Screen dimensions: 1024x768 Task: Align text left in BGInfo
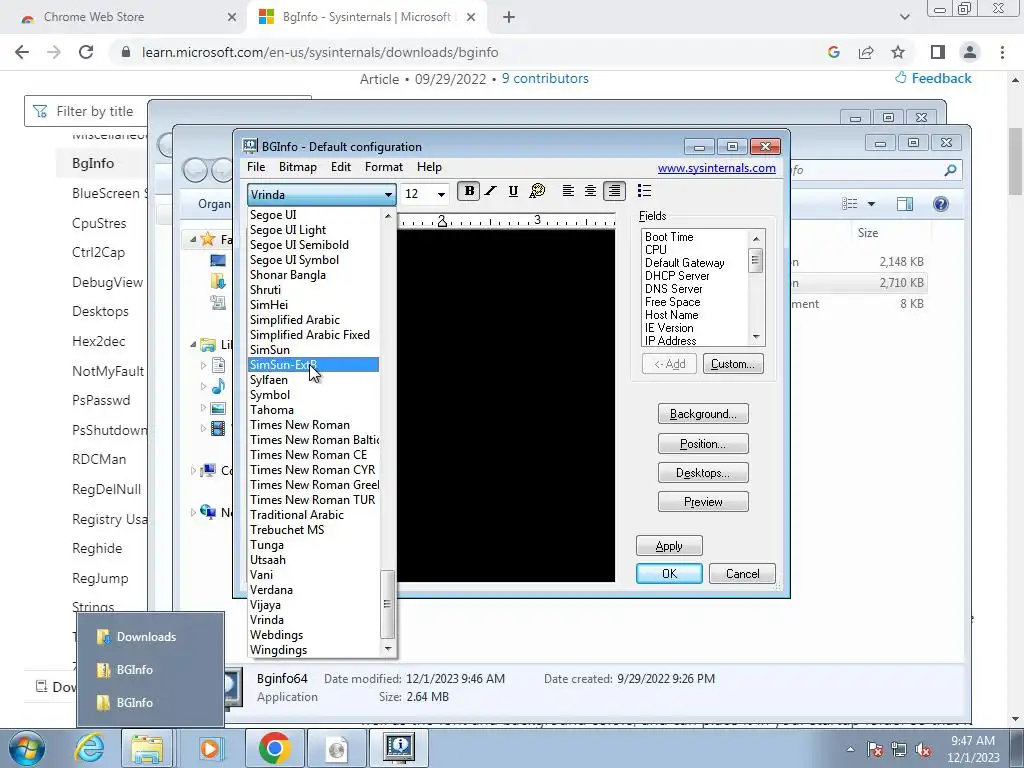pyautogui.click(x=568, y=191)
